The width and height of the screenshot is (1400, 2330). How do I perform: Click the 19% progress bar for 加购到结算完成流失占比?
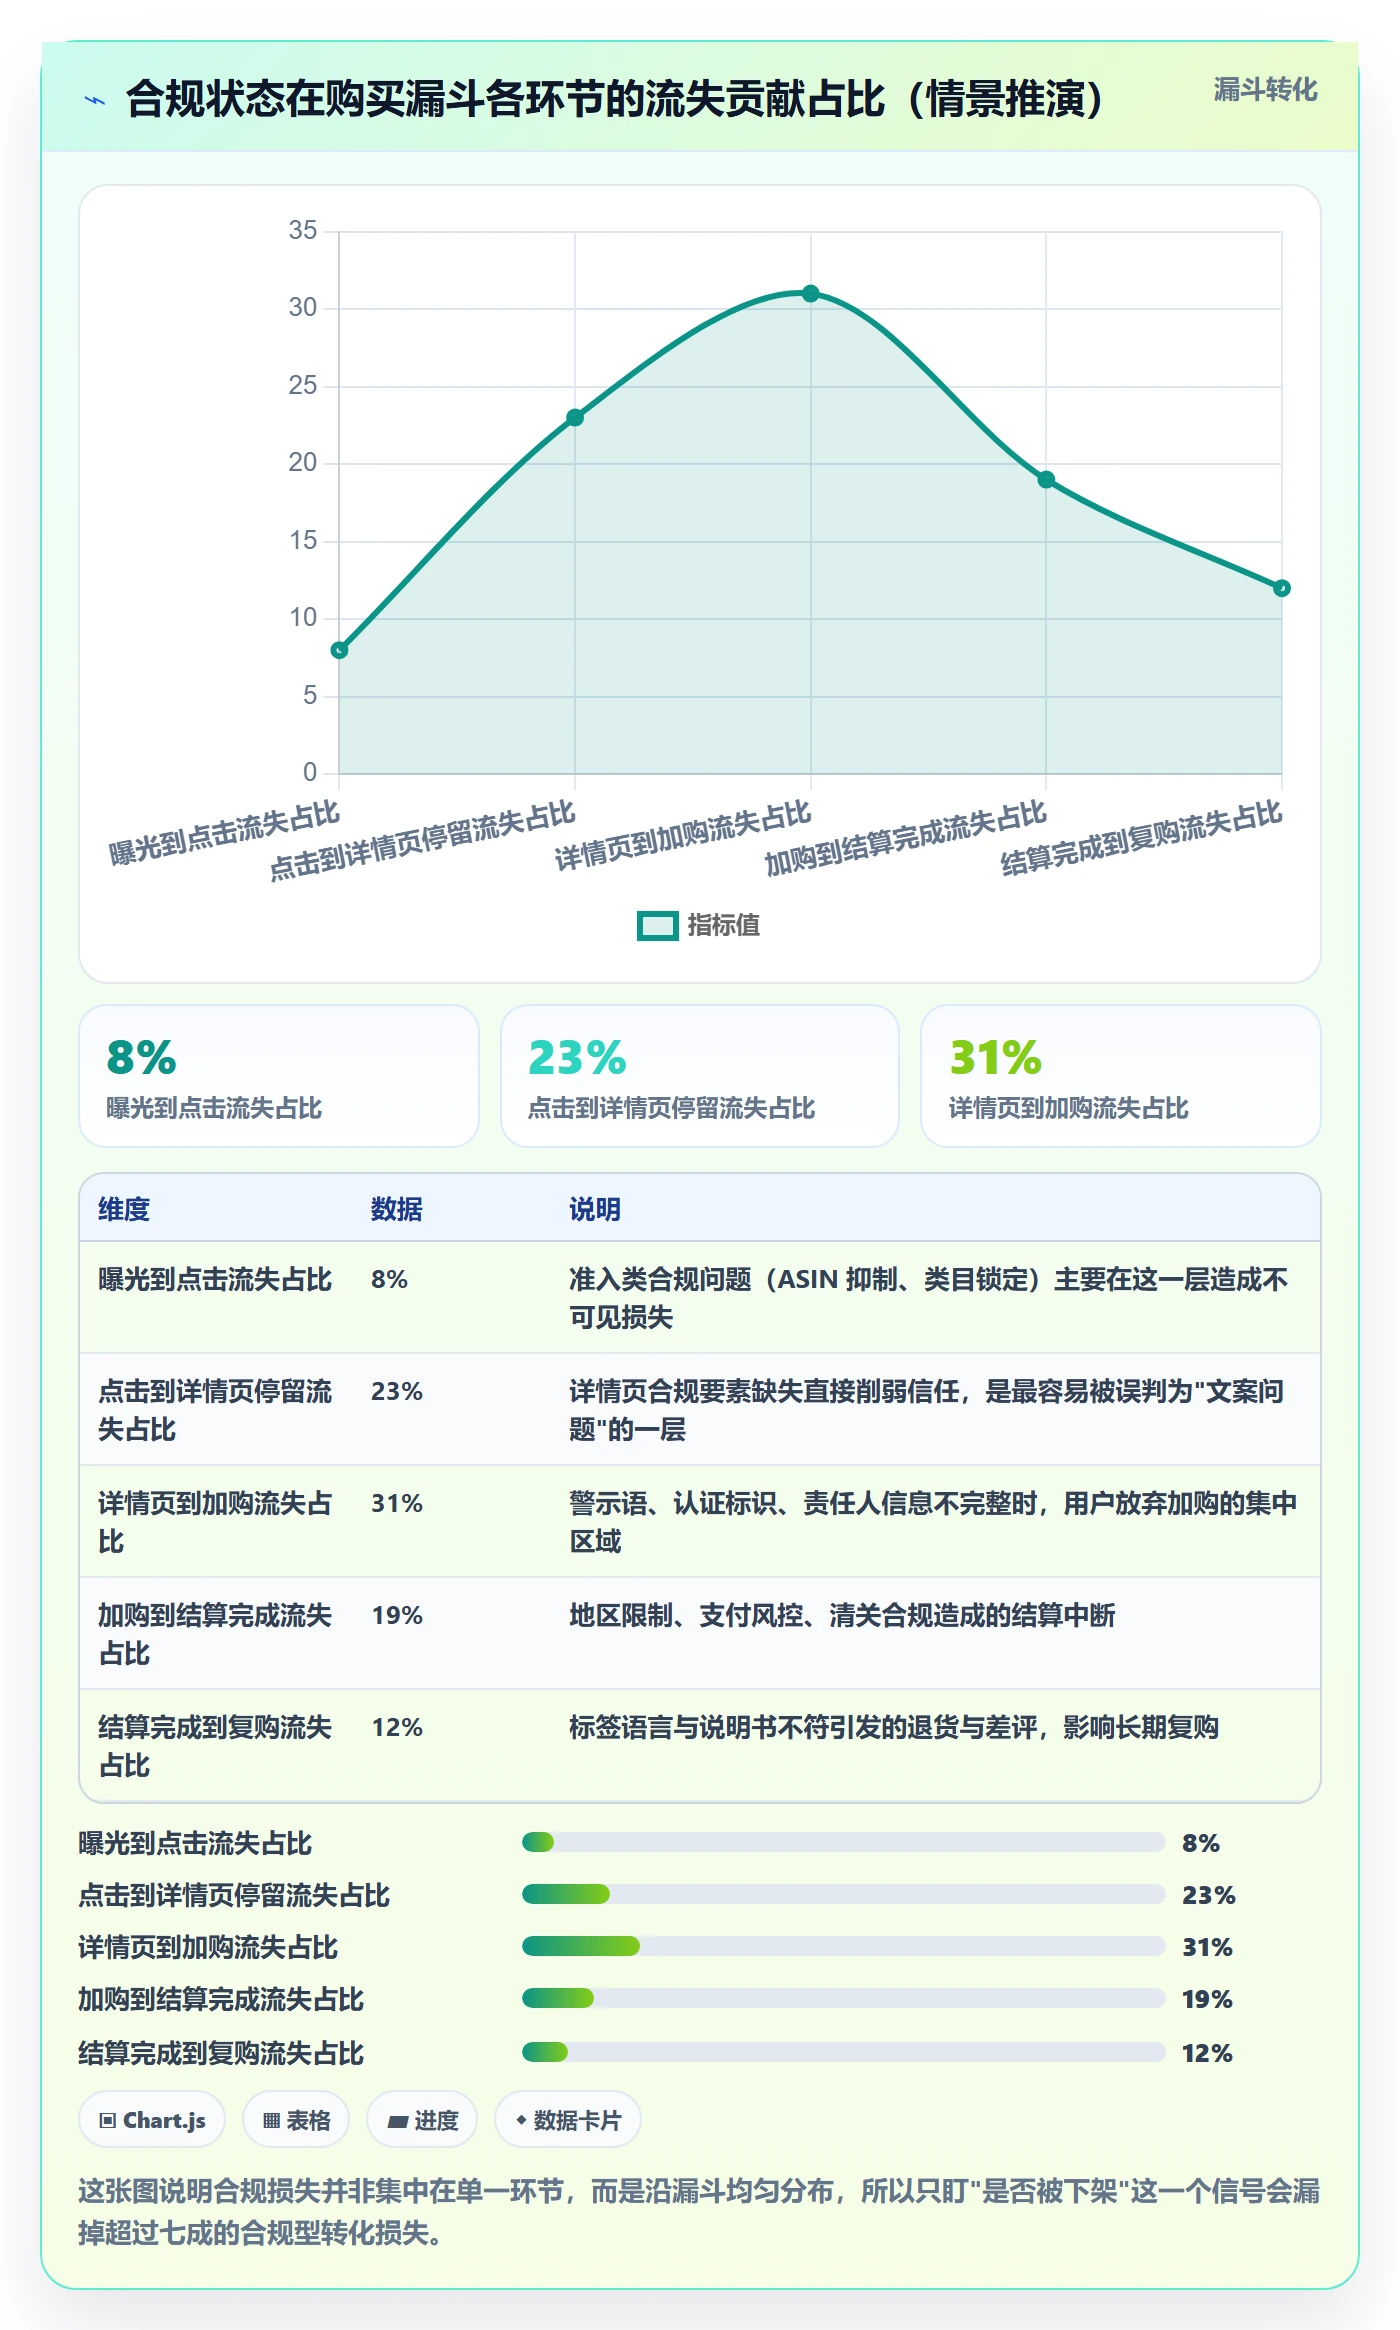click(843, 1998)
